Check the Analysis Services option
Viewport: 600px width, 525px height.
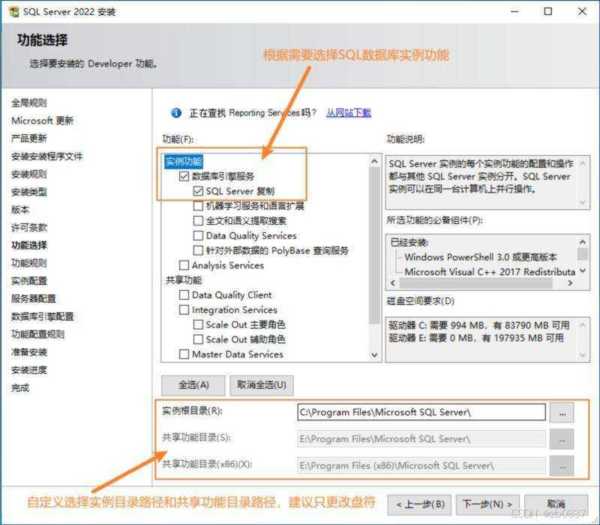pos(184,265)
